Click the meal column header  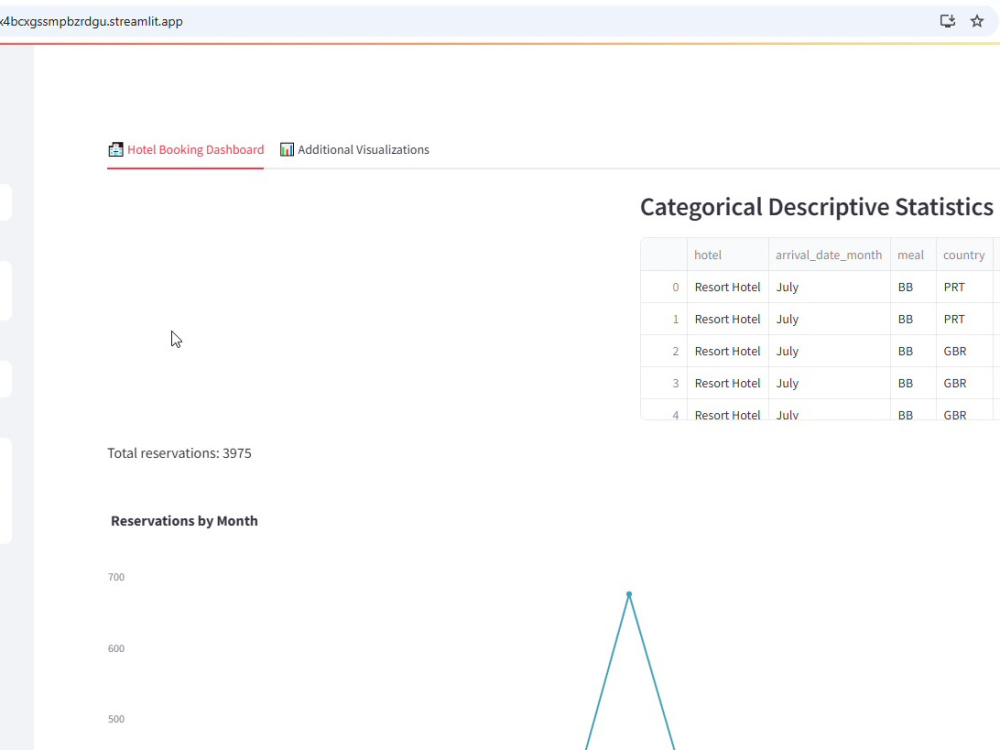tap(913, 255)
